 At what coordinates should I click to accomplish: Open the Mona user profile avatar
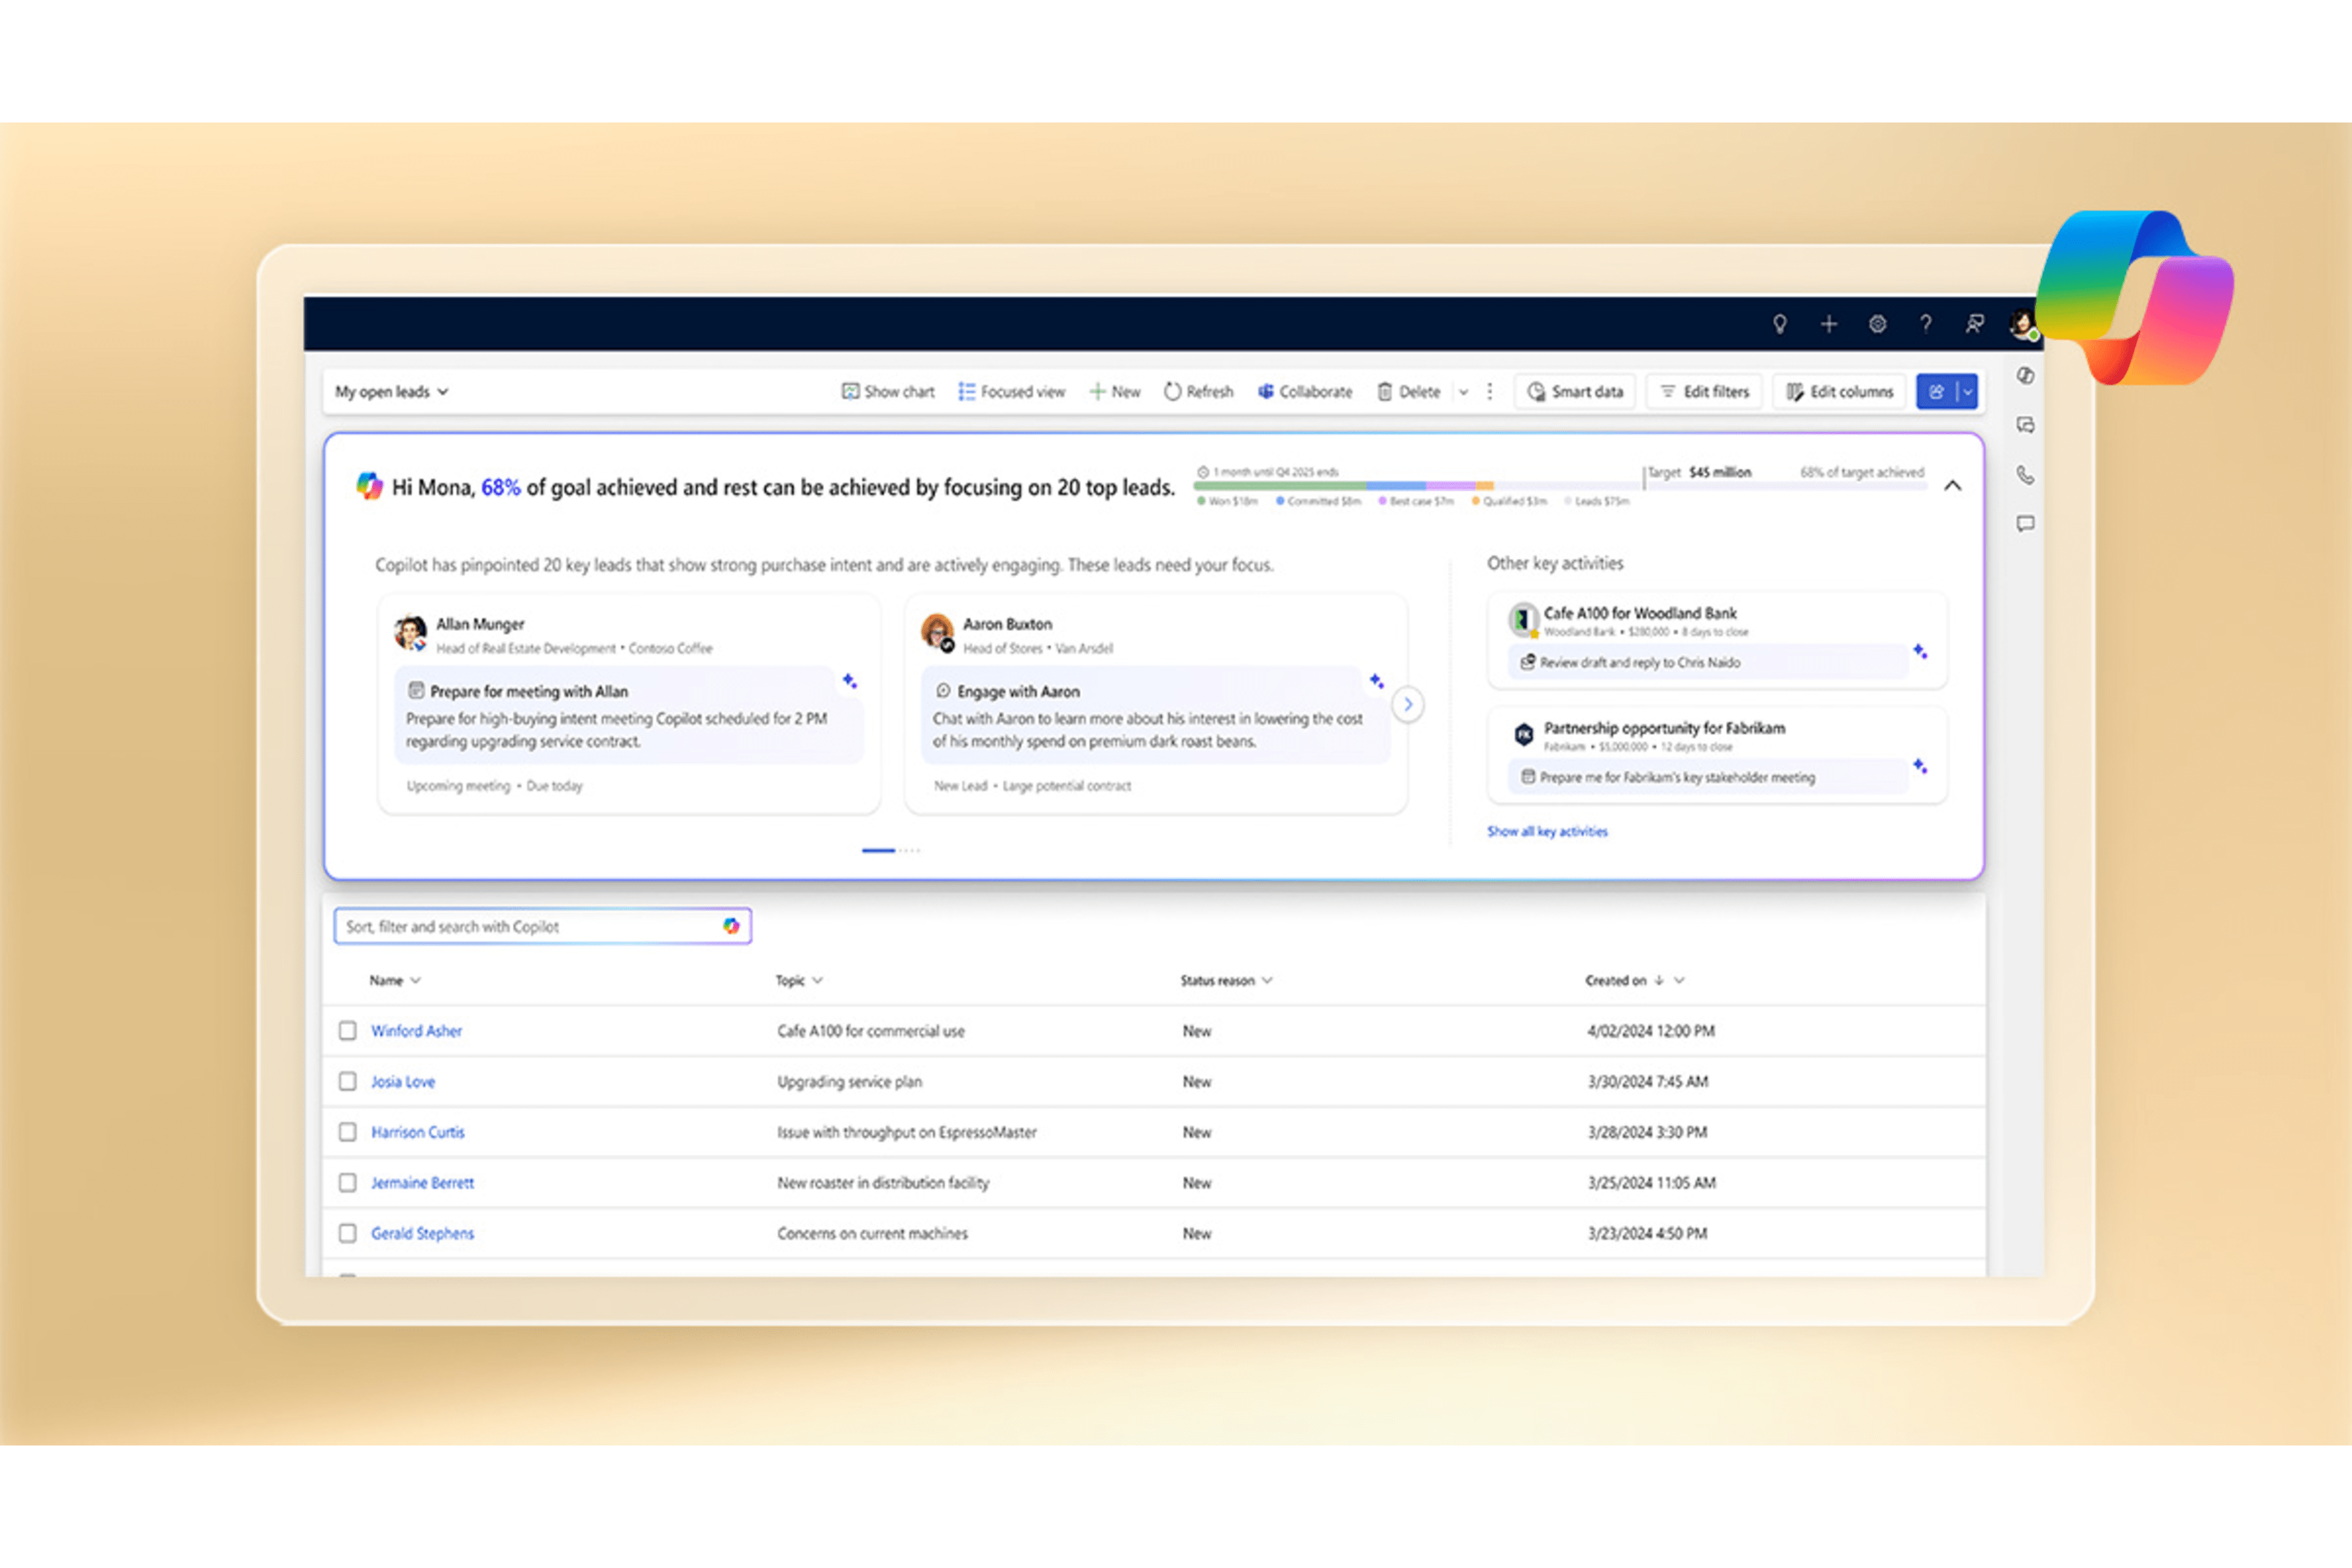coord(2023,324)
